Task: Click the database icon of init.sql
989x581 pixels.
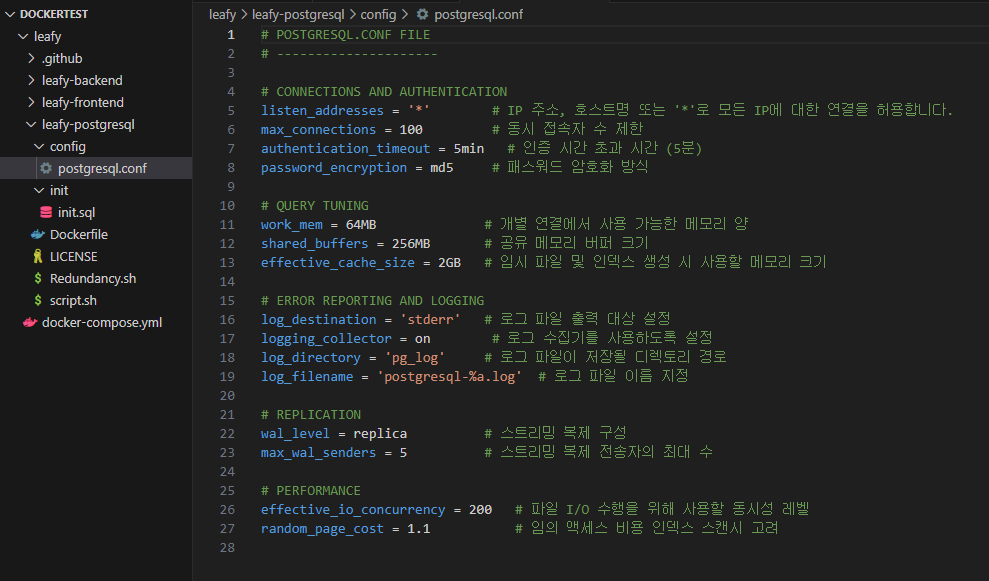Action: [x=46, y=213]
